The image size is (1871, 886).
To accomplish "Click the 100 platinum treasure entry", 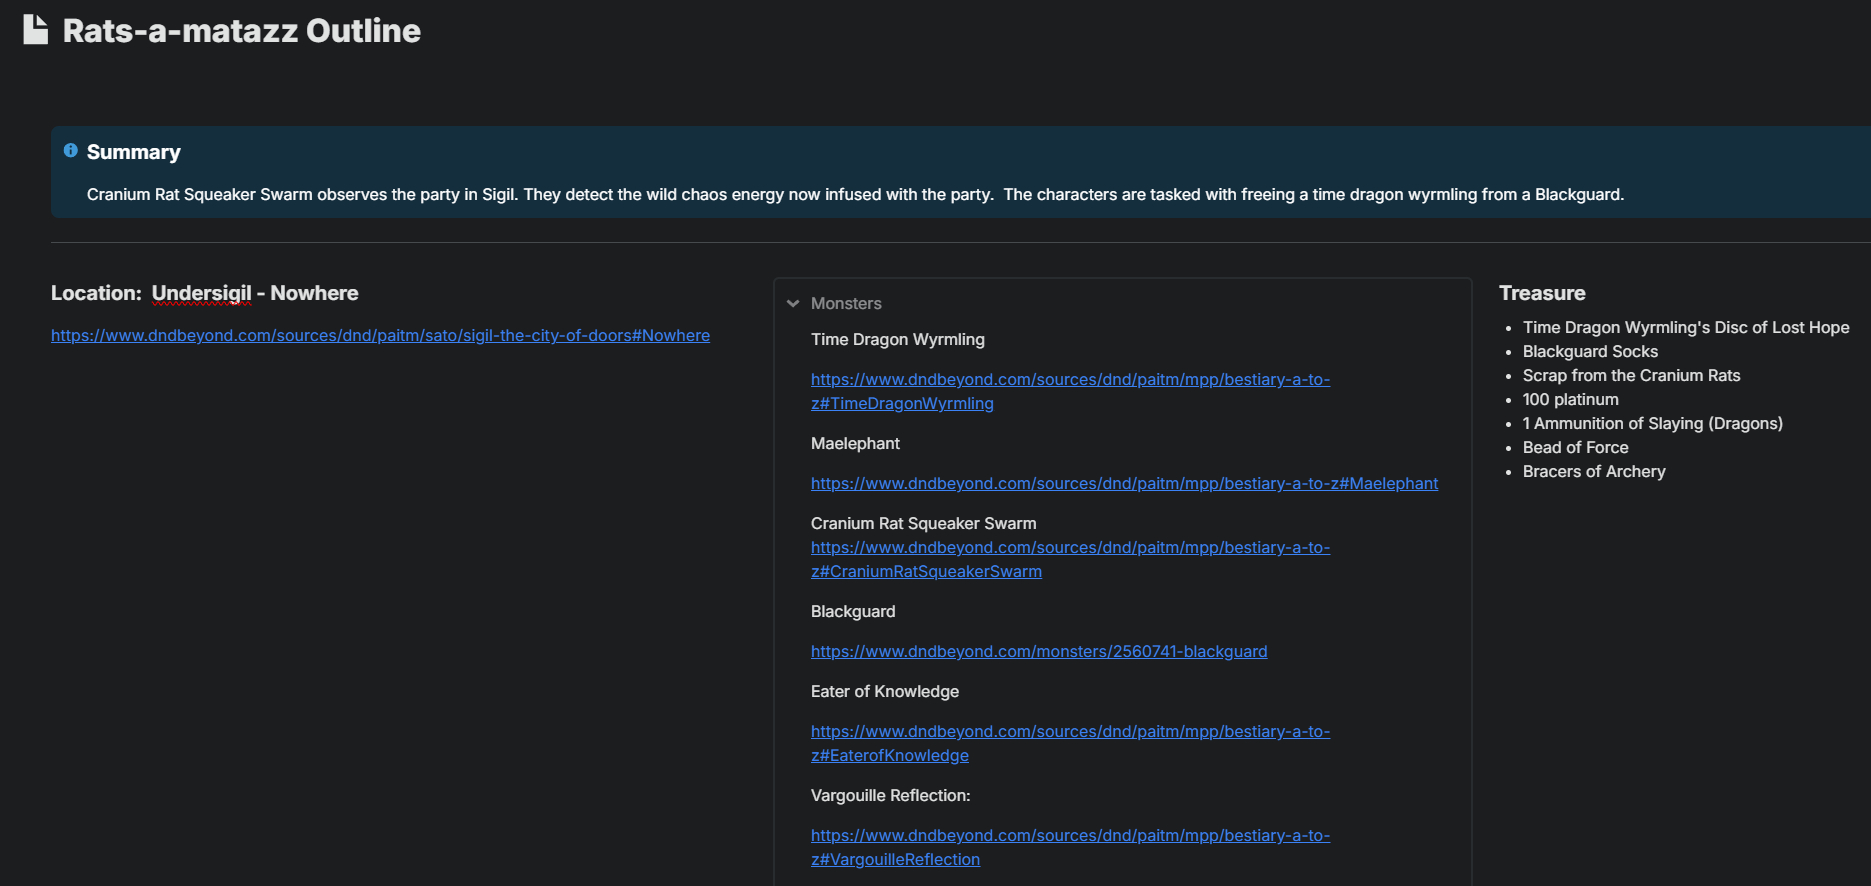I will (x=1570, y=400).
